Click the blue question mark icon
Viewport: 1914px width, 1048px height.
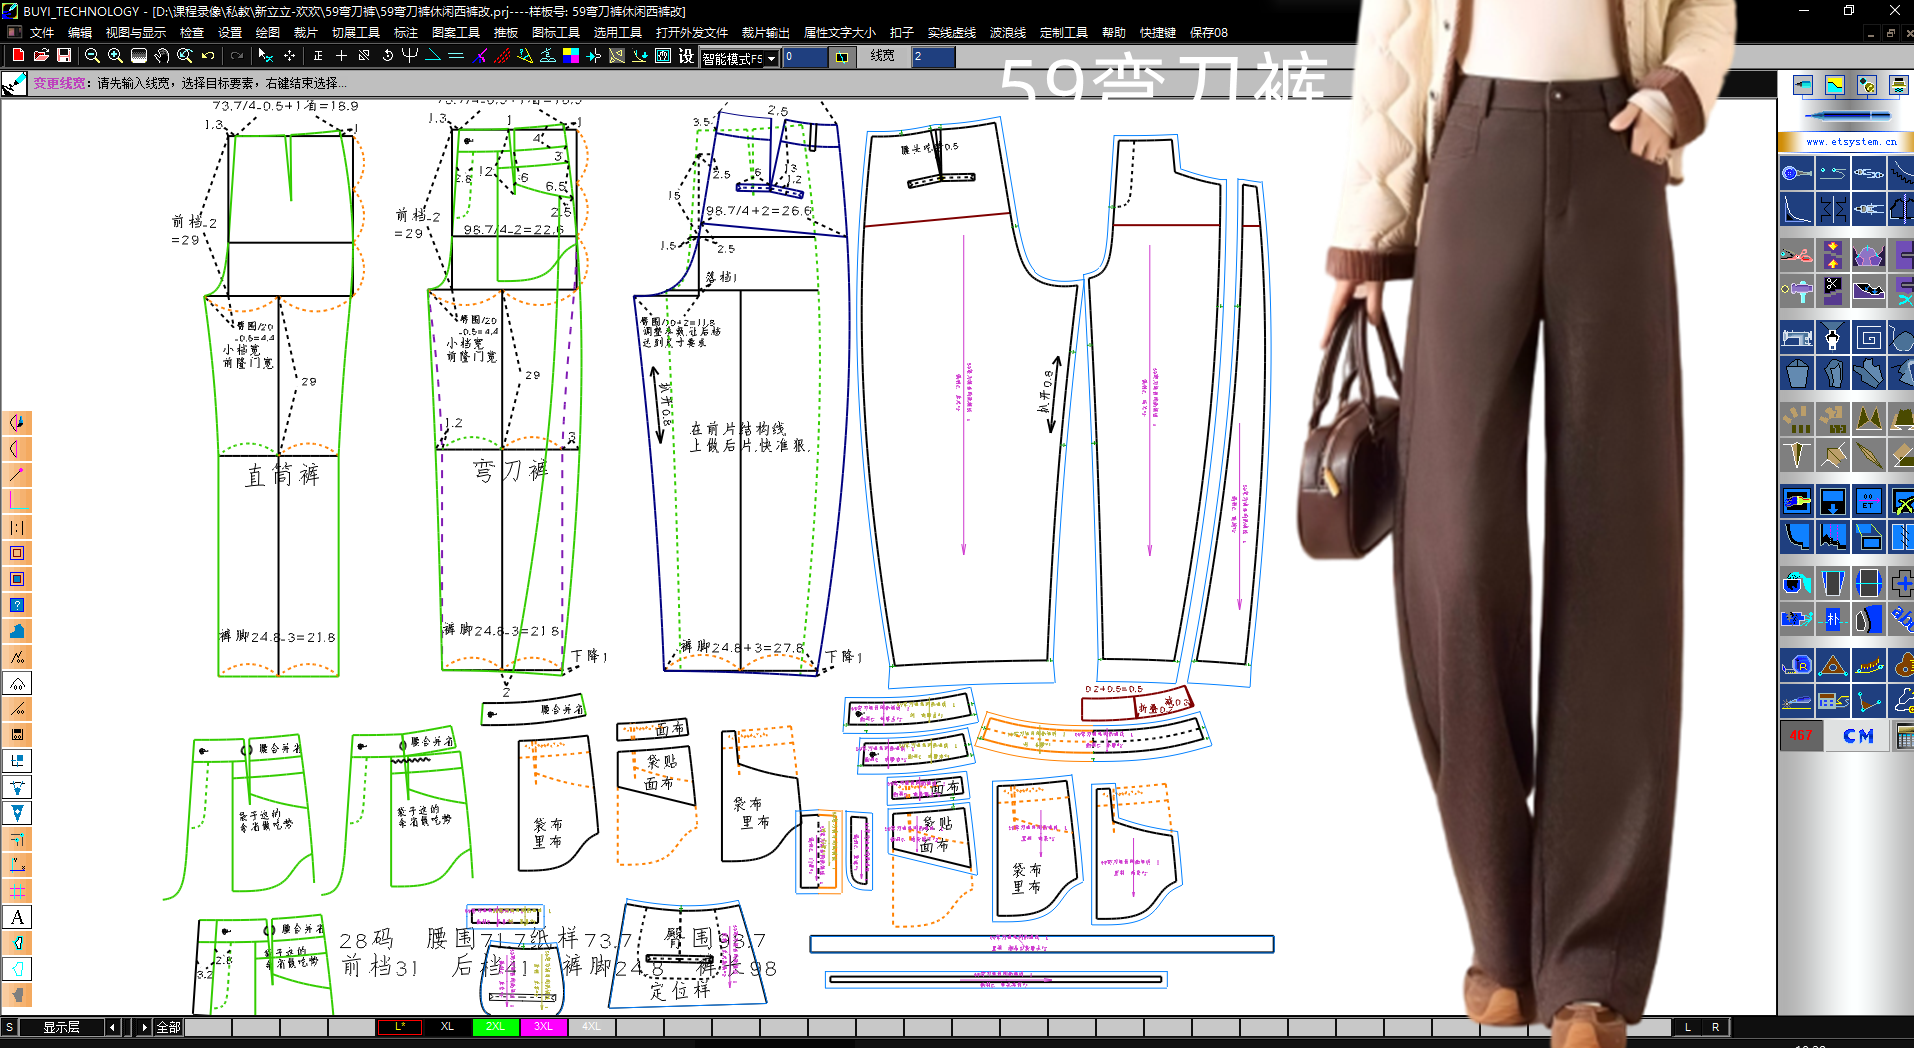pos(17,605)
